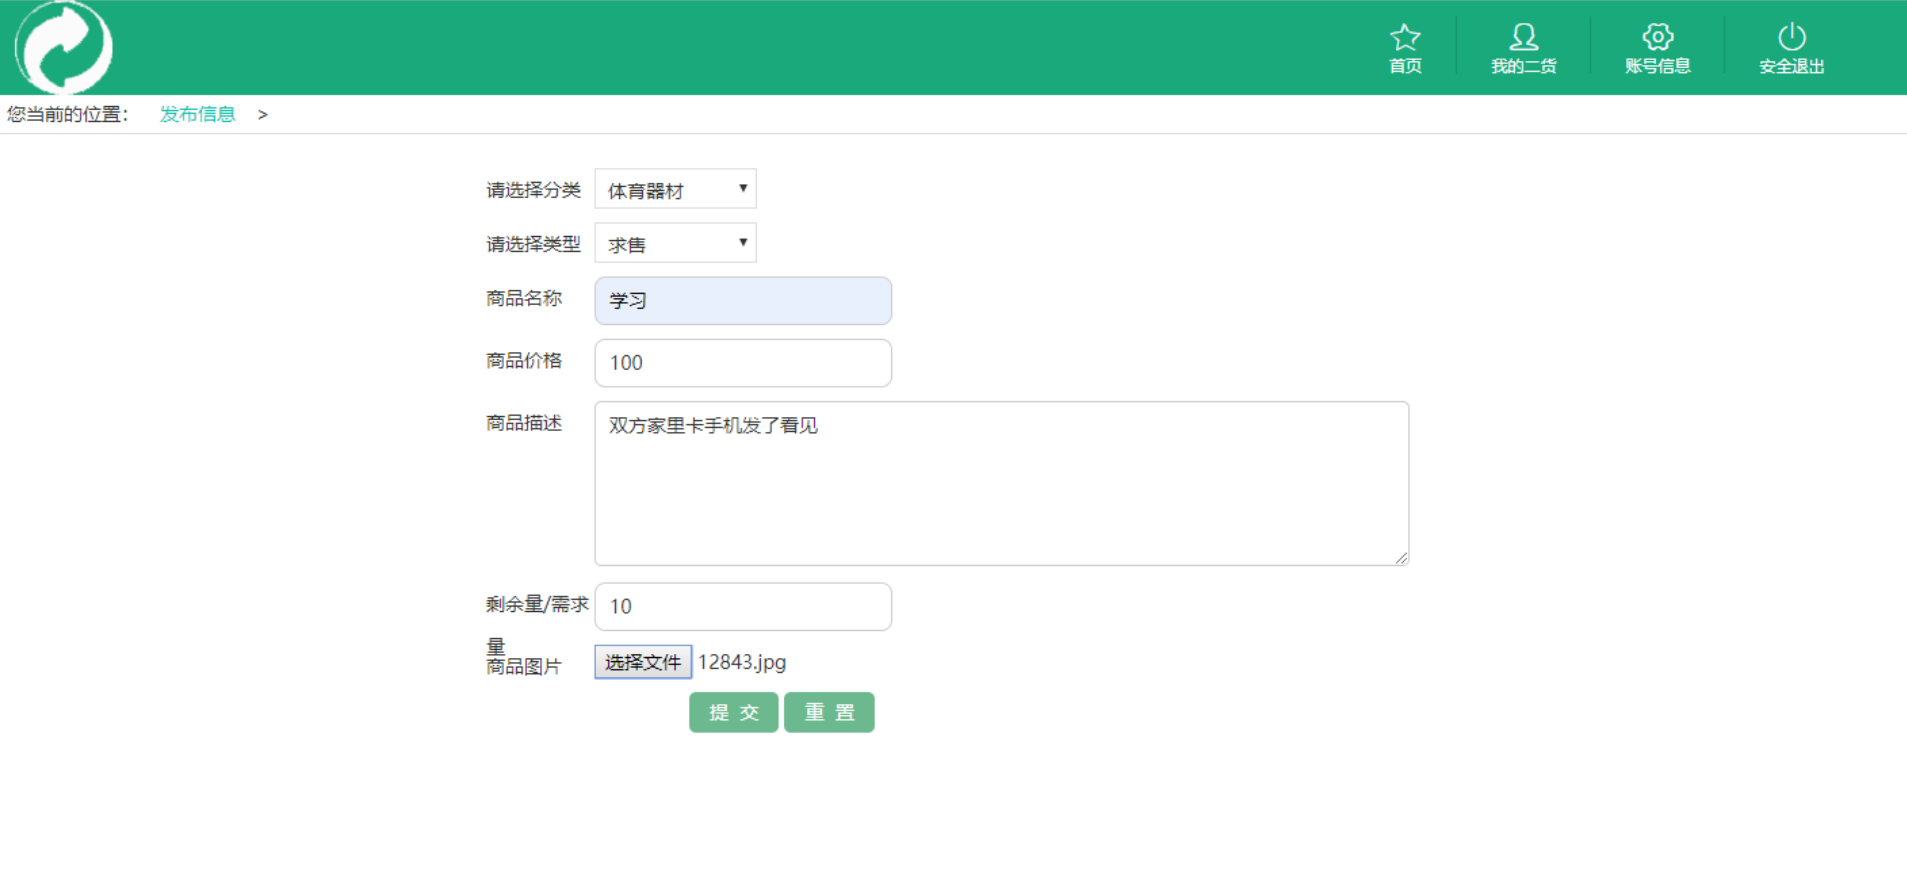Open the 发布信息 breadcrumb link
The image size is (1907, 880).
point(197,114)
